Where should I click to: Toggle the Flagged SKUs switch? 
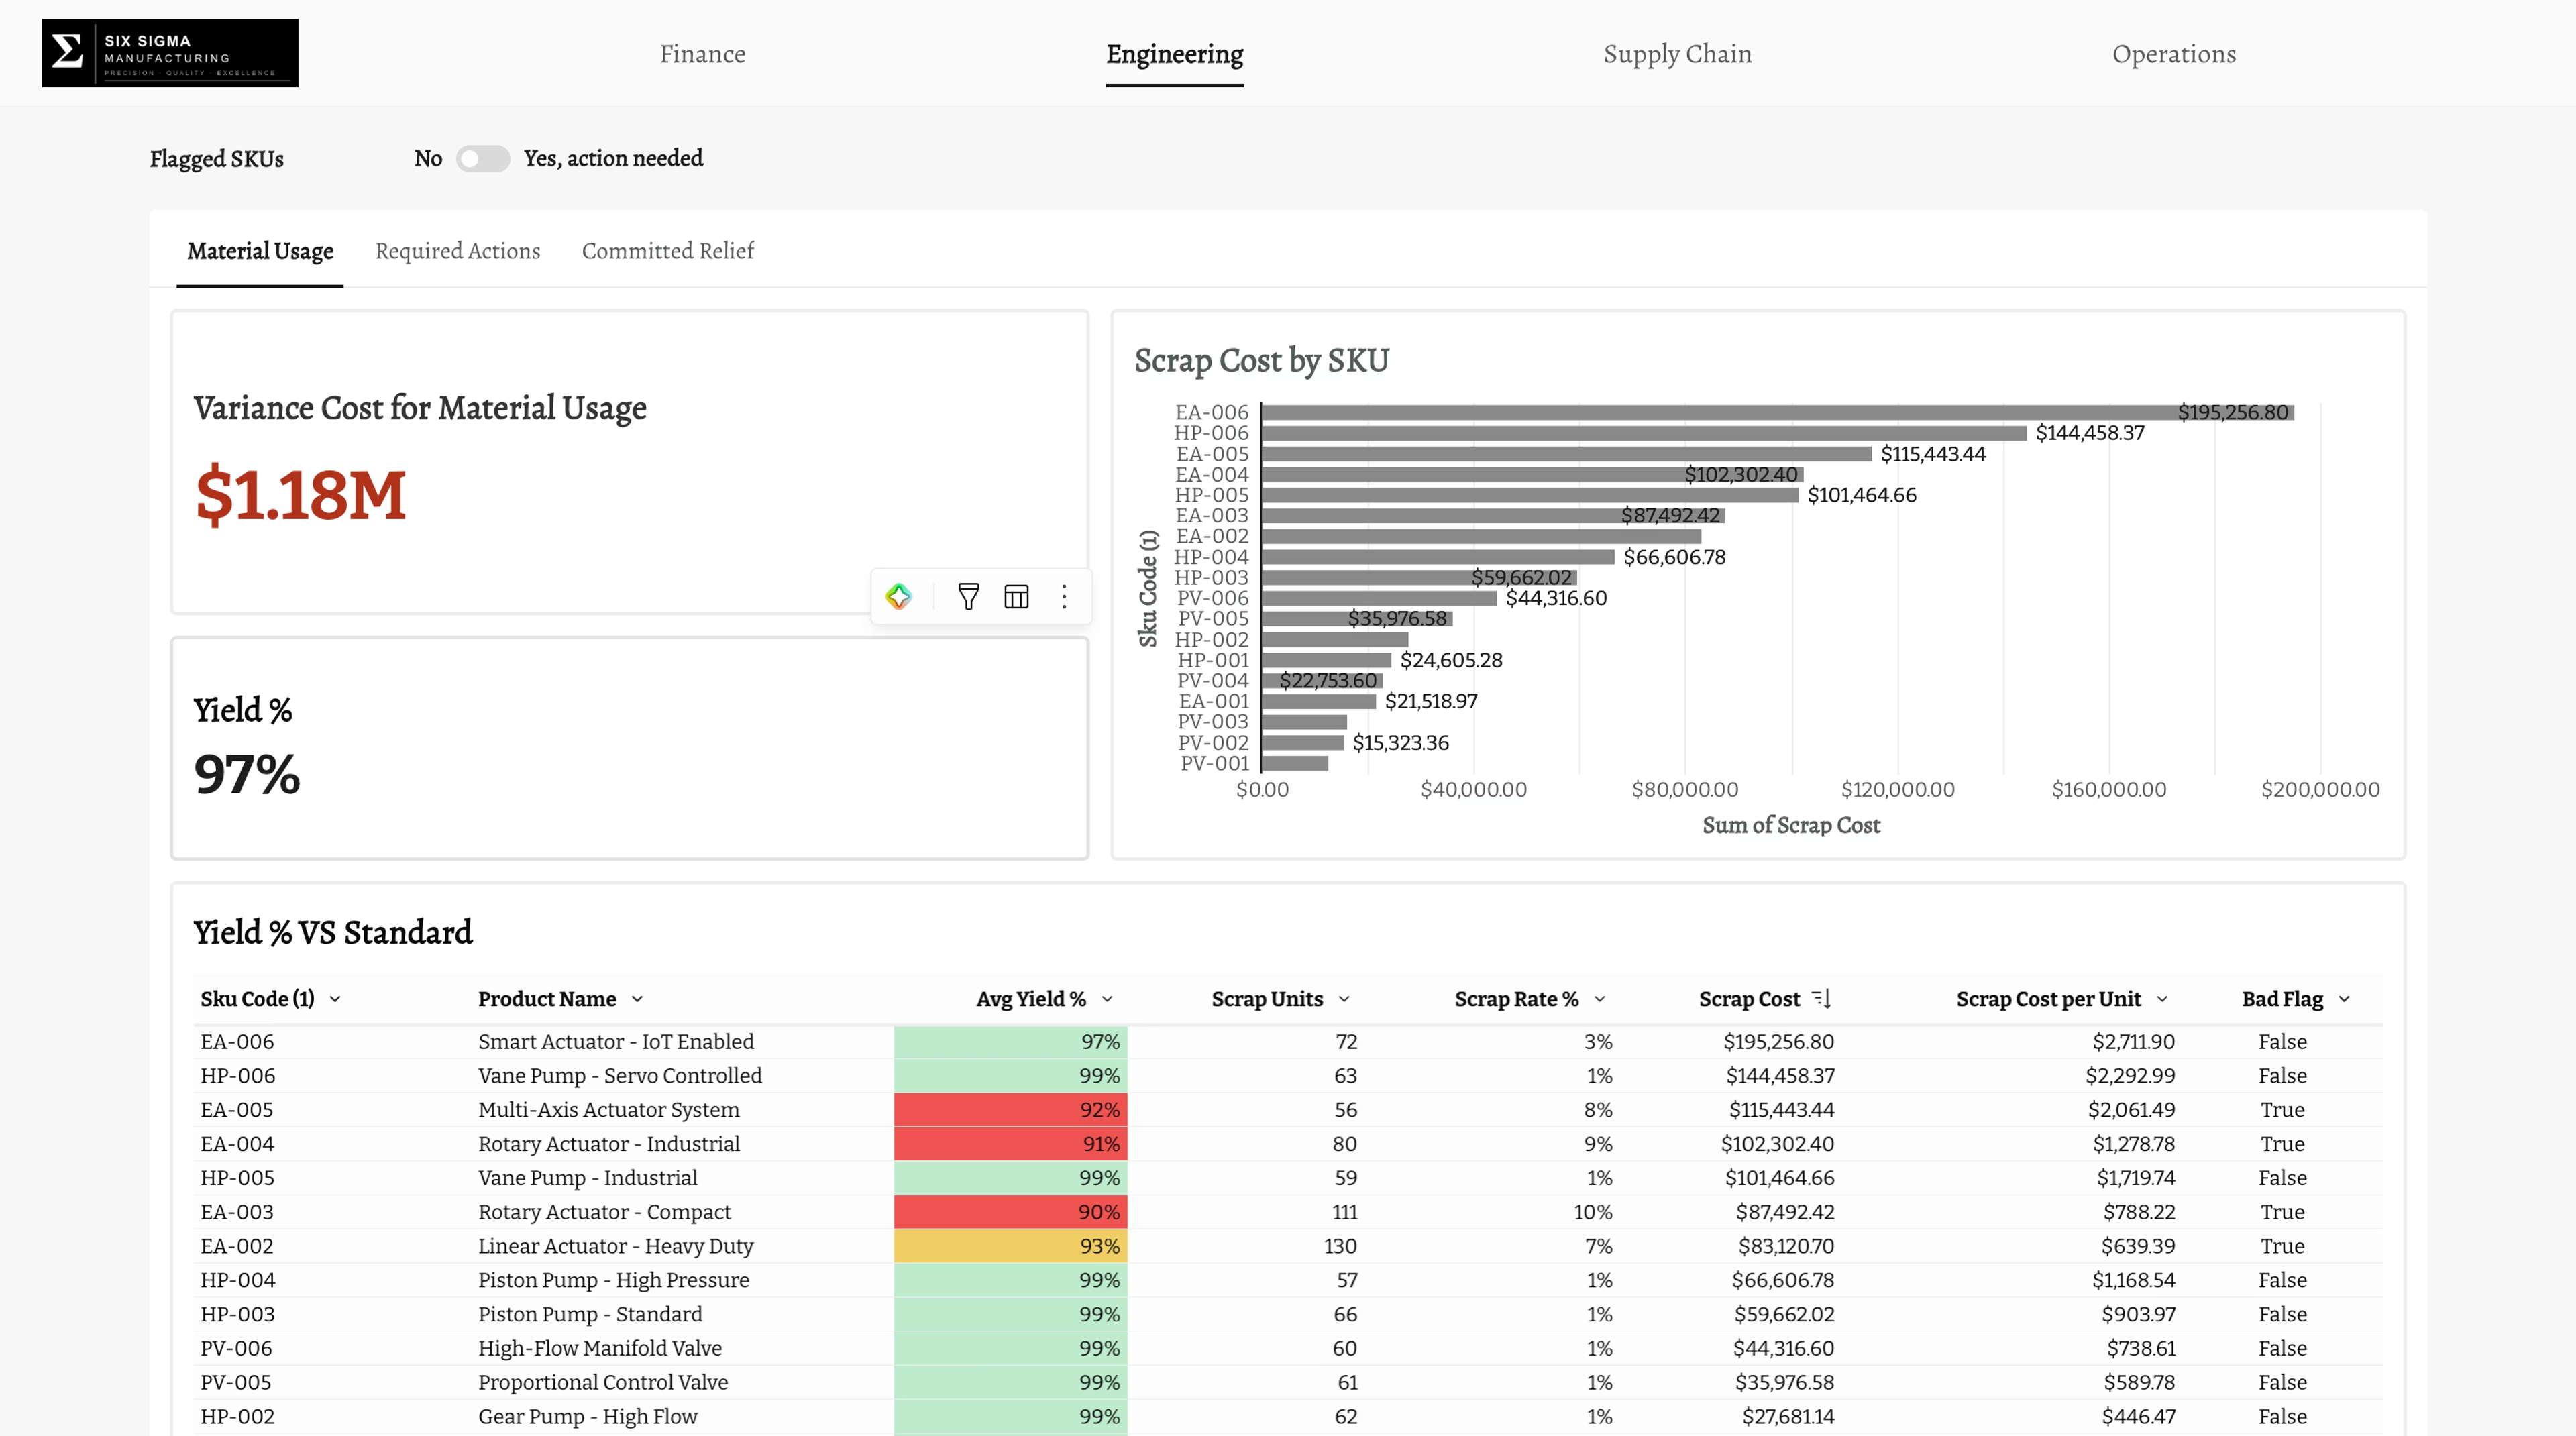(x=482, y=159)
